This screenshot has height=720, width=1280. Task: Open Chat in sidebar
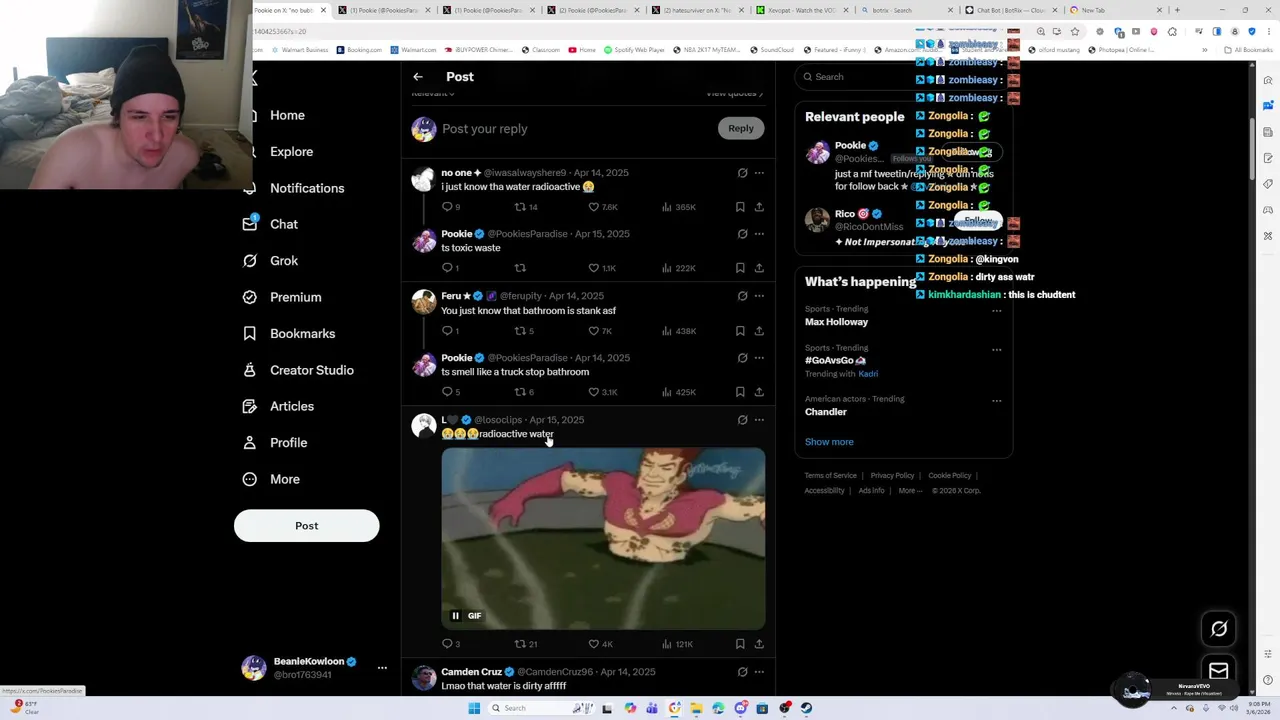coord(270,224)
